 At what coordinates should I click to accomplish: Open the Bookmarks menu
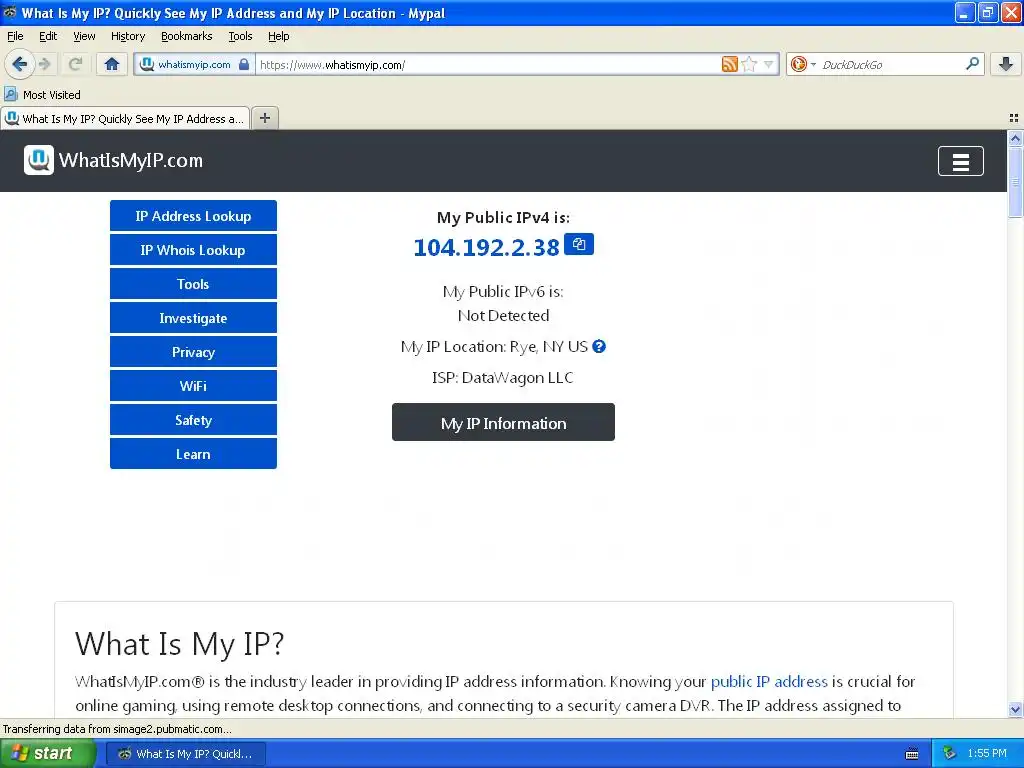pyautogui.click(x=187, y=36)
